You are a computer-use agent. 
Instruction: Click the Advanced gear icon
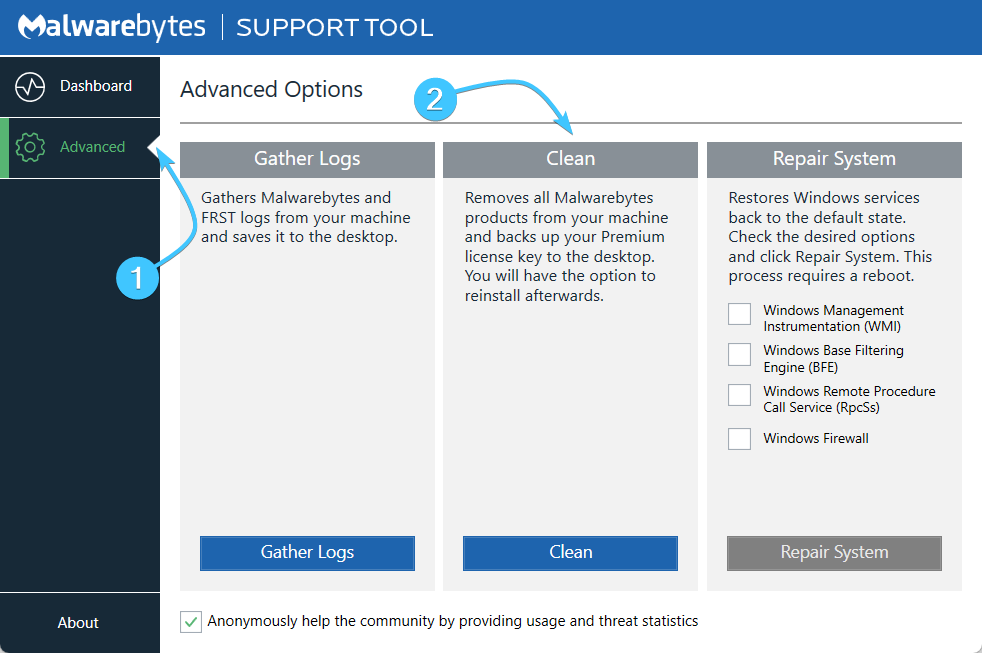30,147
